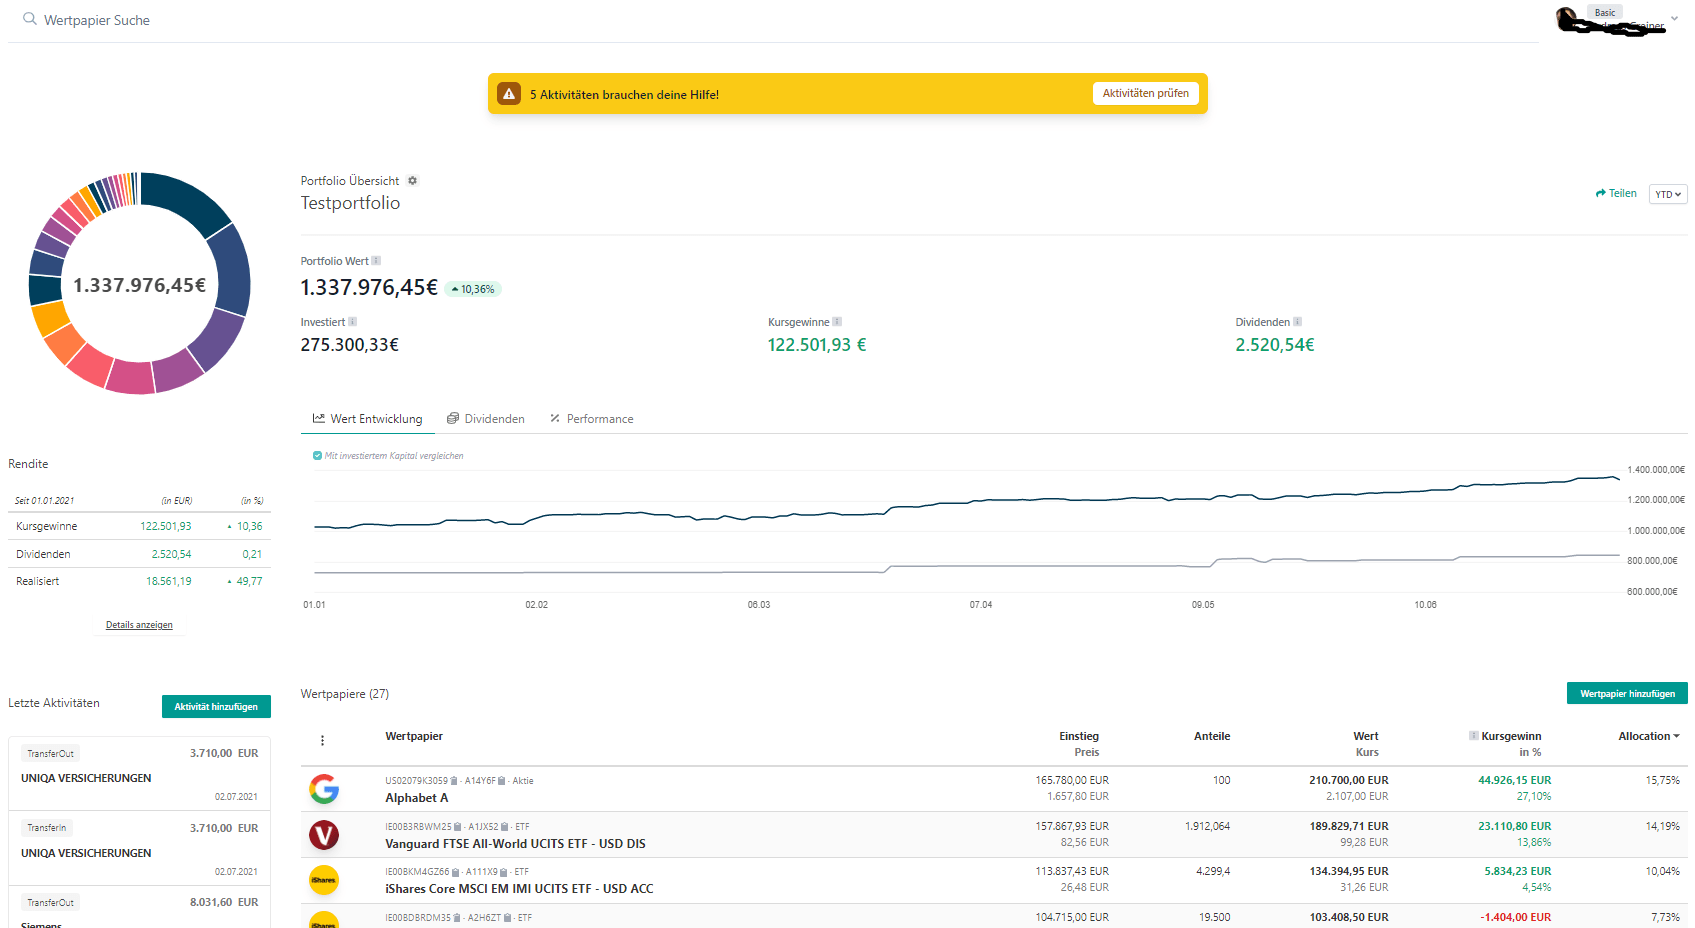Open the TransferIn UNIQA activity card

pos(139,848)
